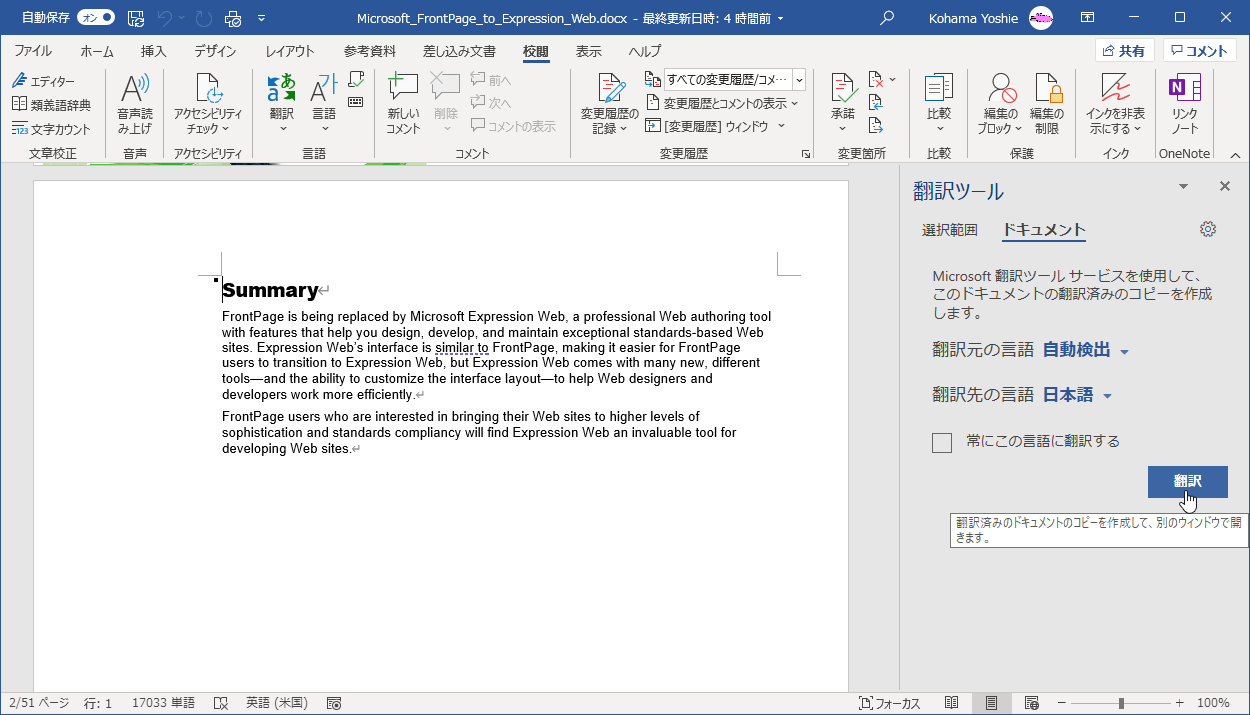Click the spelling check icon in status bar
The width and height of the screenshot is (1250, 715).
pyautogui.click(x=221, y=703)
